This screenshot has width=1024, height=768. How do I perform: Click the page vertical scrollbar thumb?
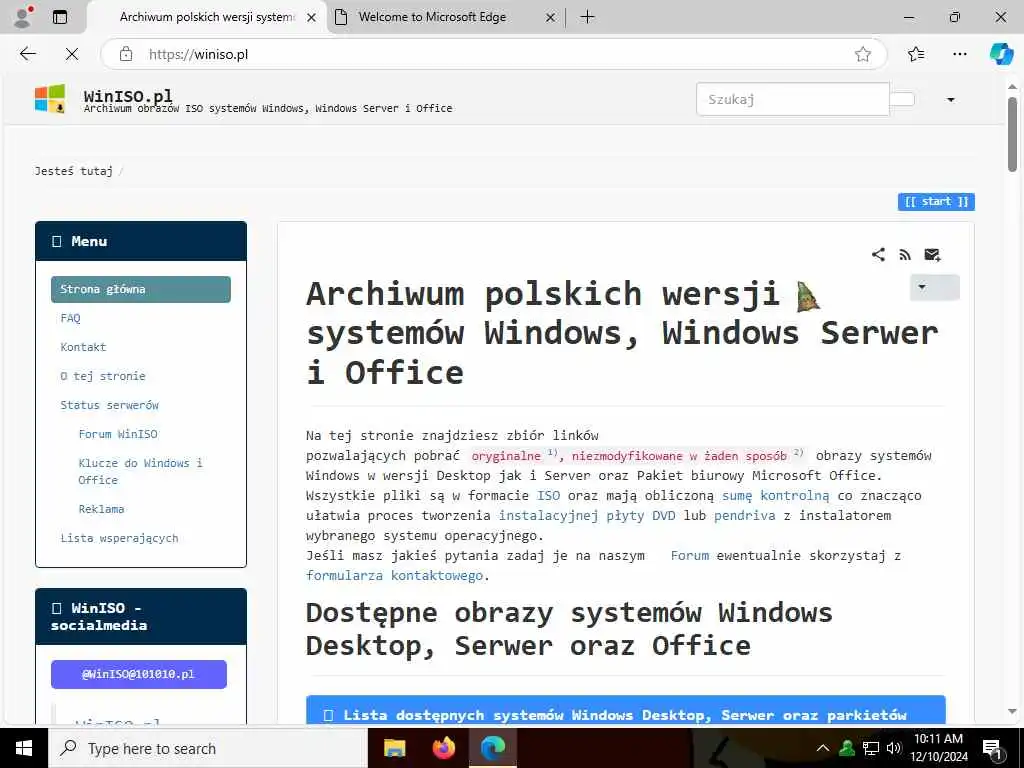coord(1012,134)
